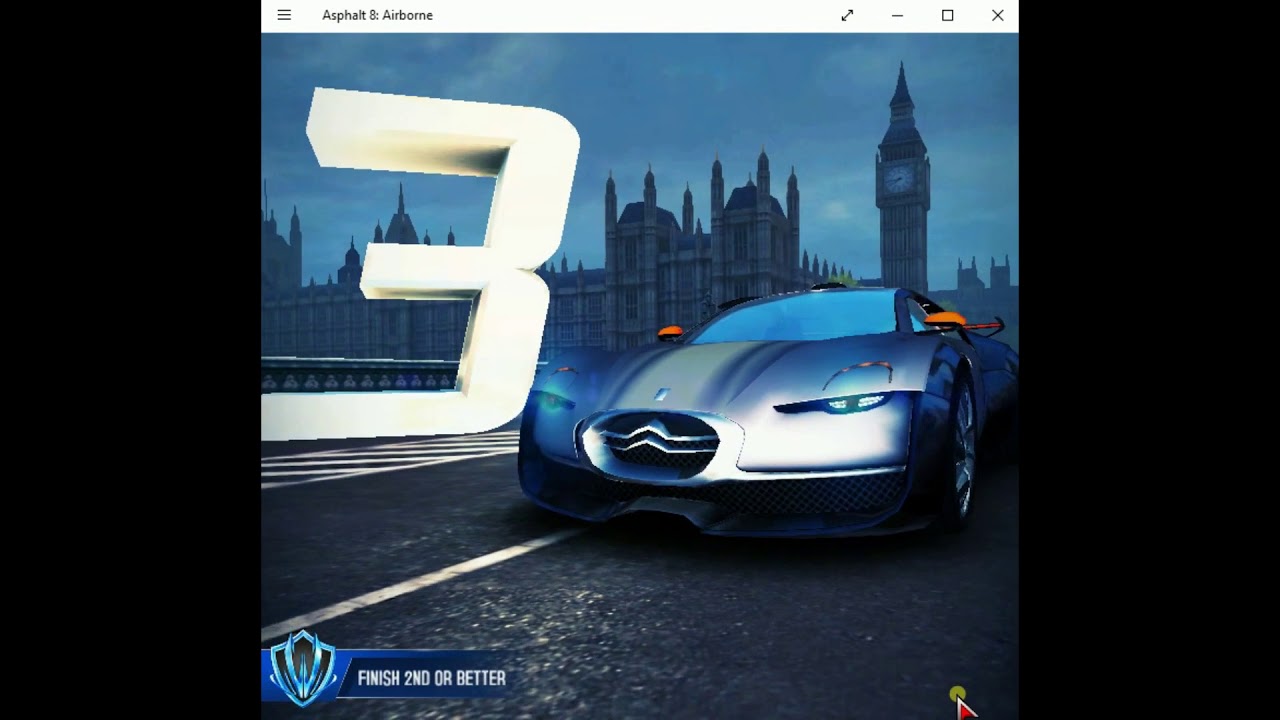
Task: Minimize the Asphalt 8: Airborne window
Action: click(x=897, y=15)
